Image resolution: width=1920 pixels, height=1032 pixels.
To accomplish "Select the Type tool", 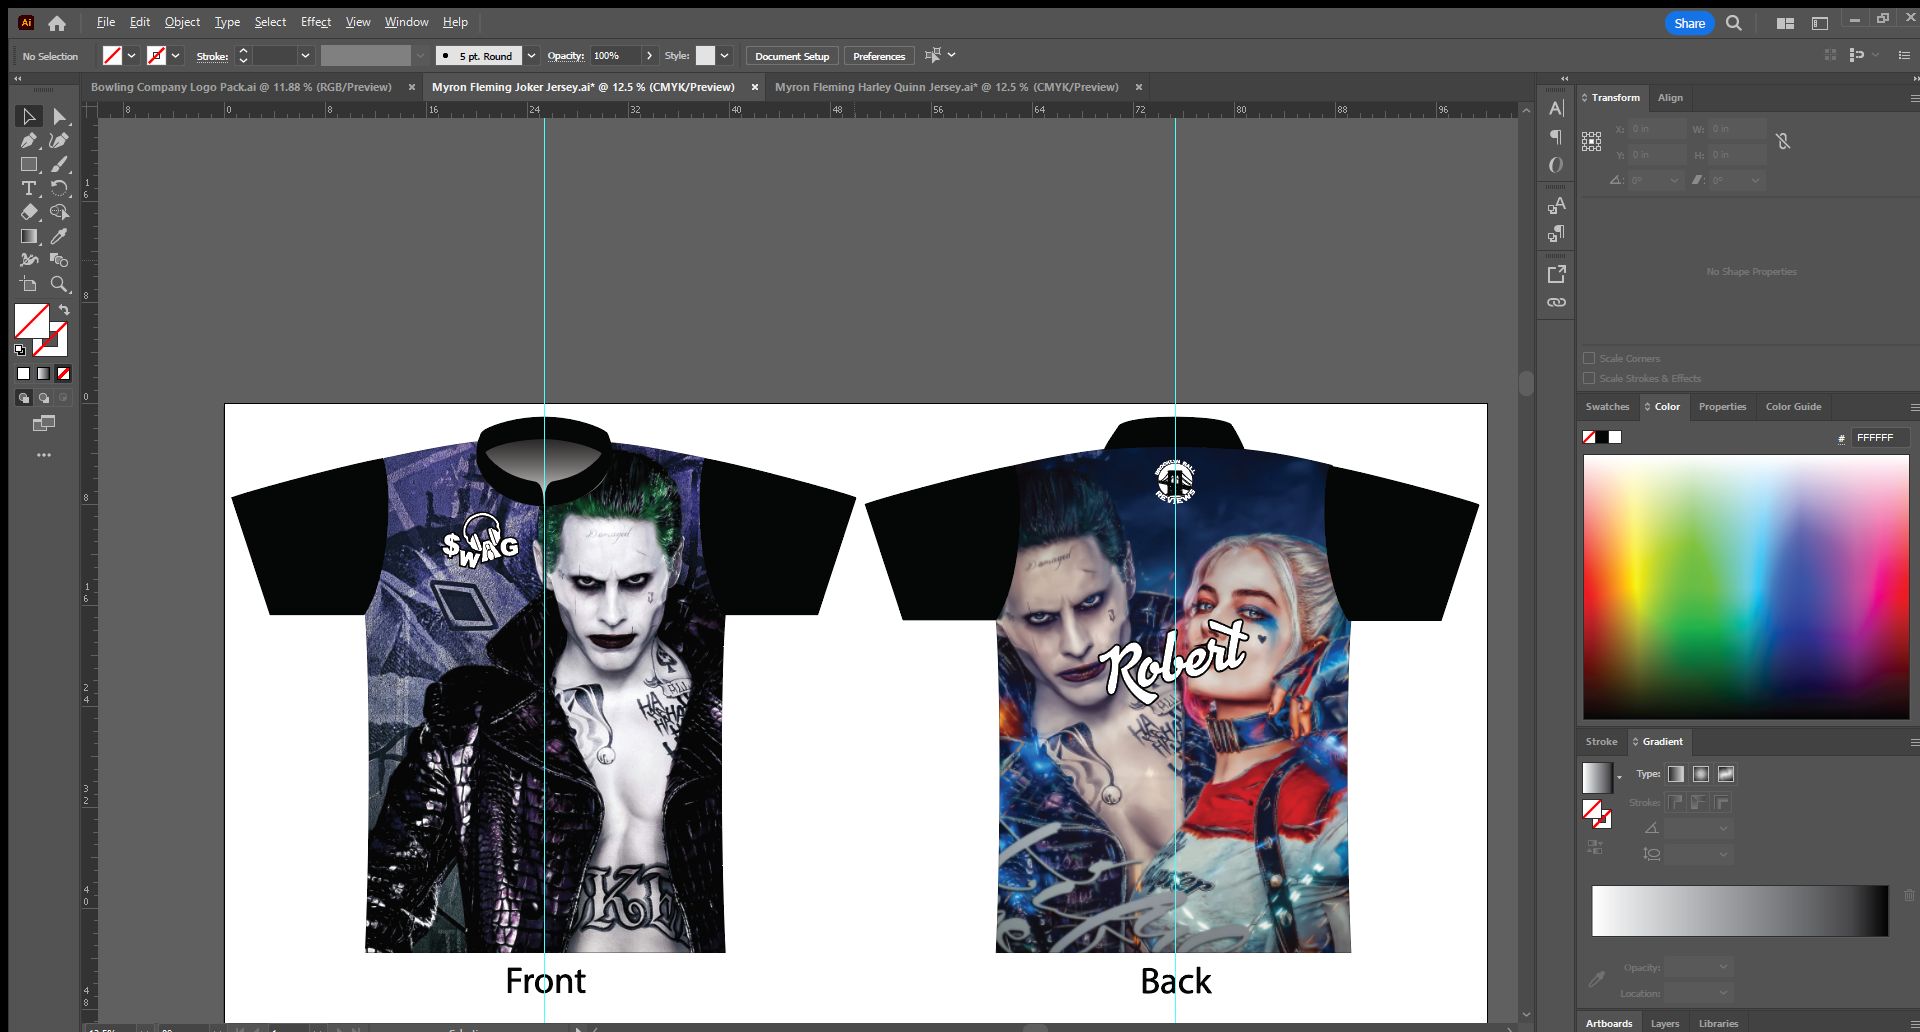I will [x=29, y=188].
